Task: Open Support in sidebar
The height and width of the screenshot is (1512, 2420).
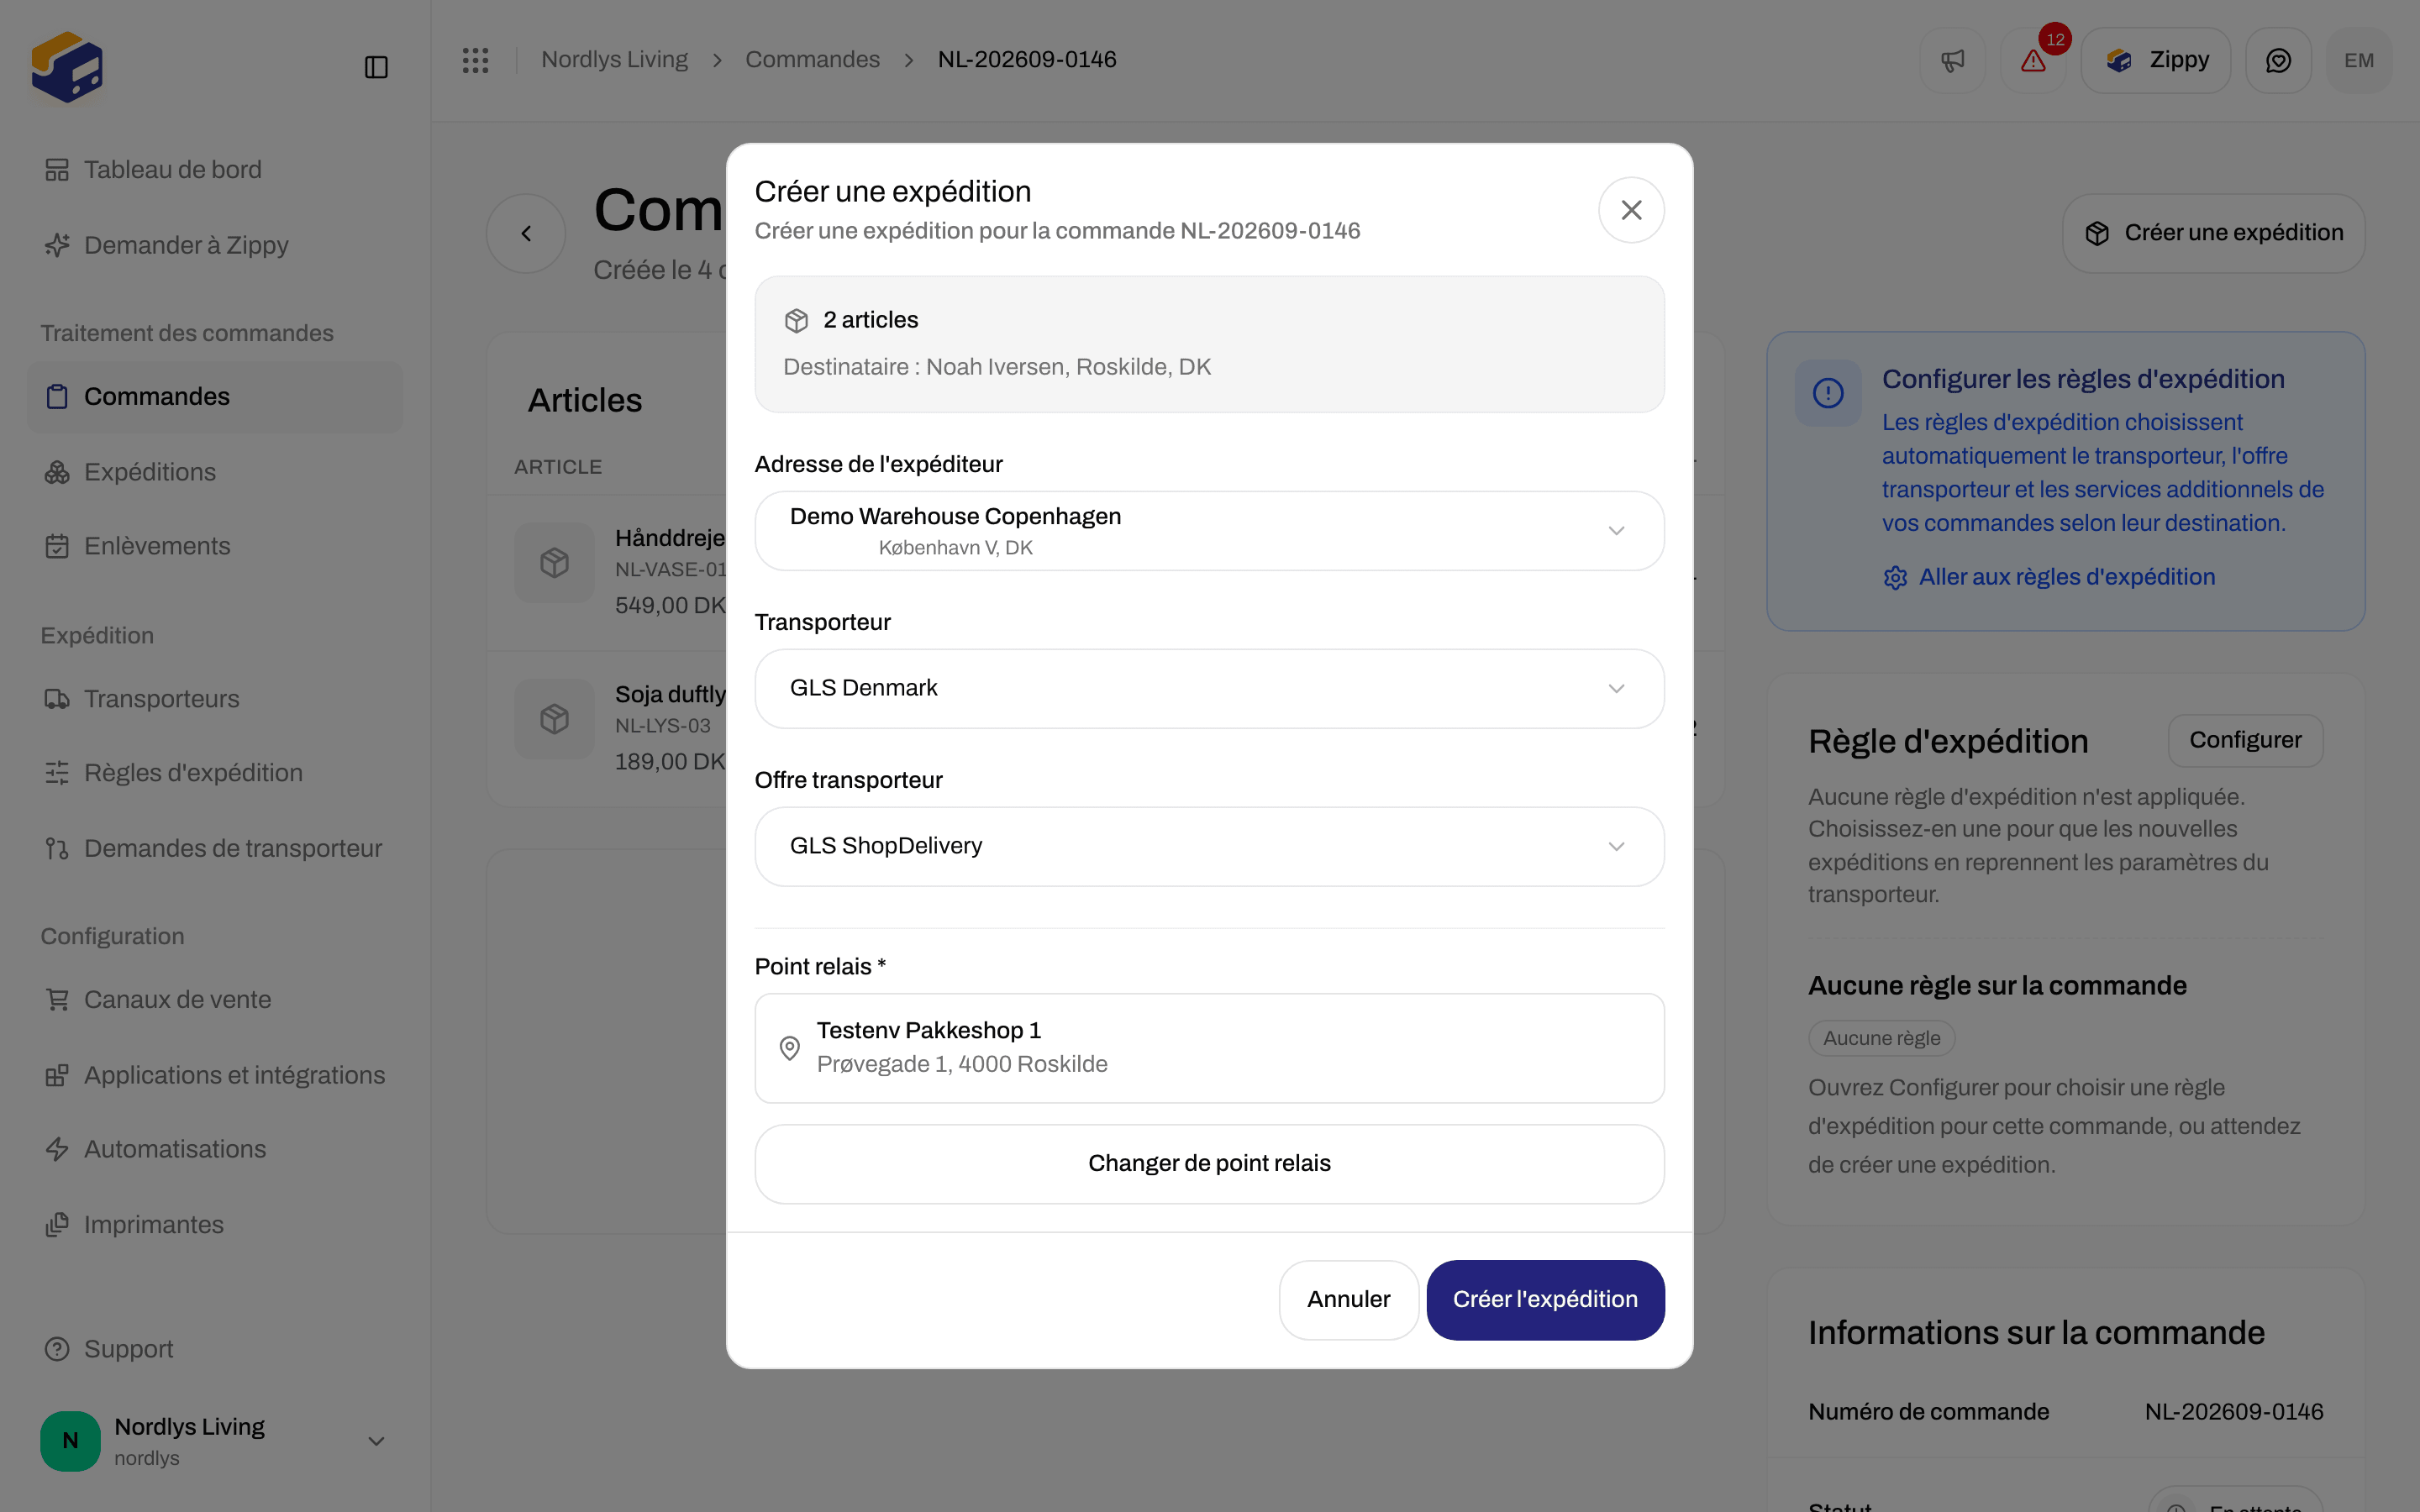Action: pyautogui.click(x=215, y=1349)
